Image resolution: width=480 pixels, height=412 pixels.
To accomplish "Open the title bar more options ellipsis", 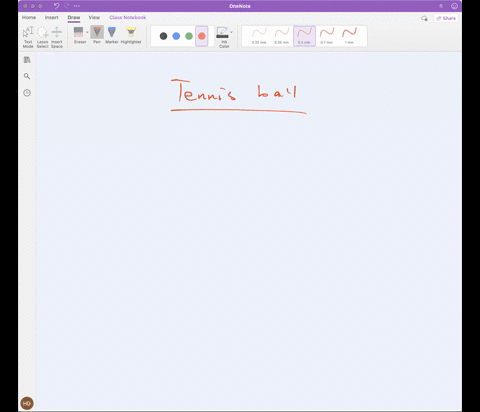I will tap(77, 6).
